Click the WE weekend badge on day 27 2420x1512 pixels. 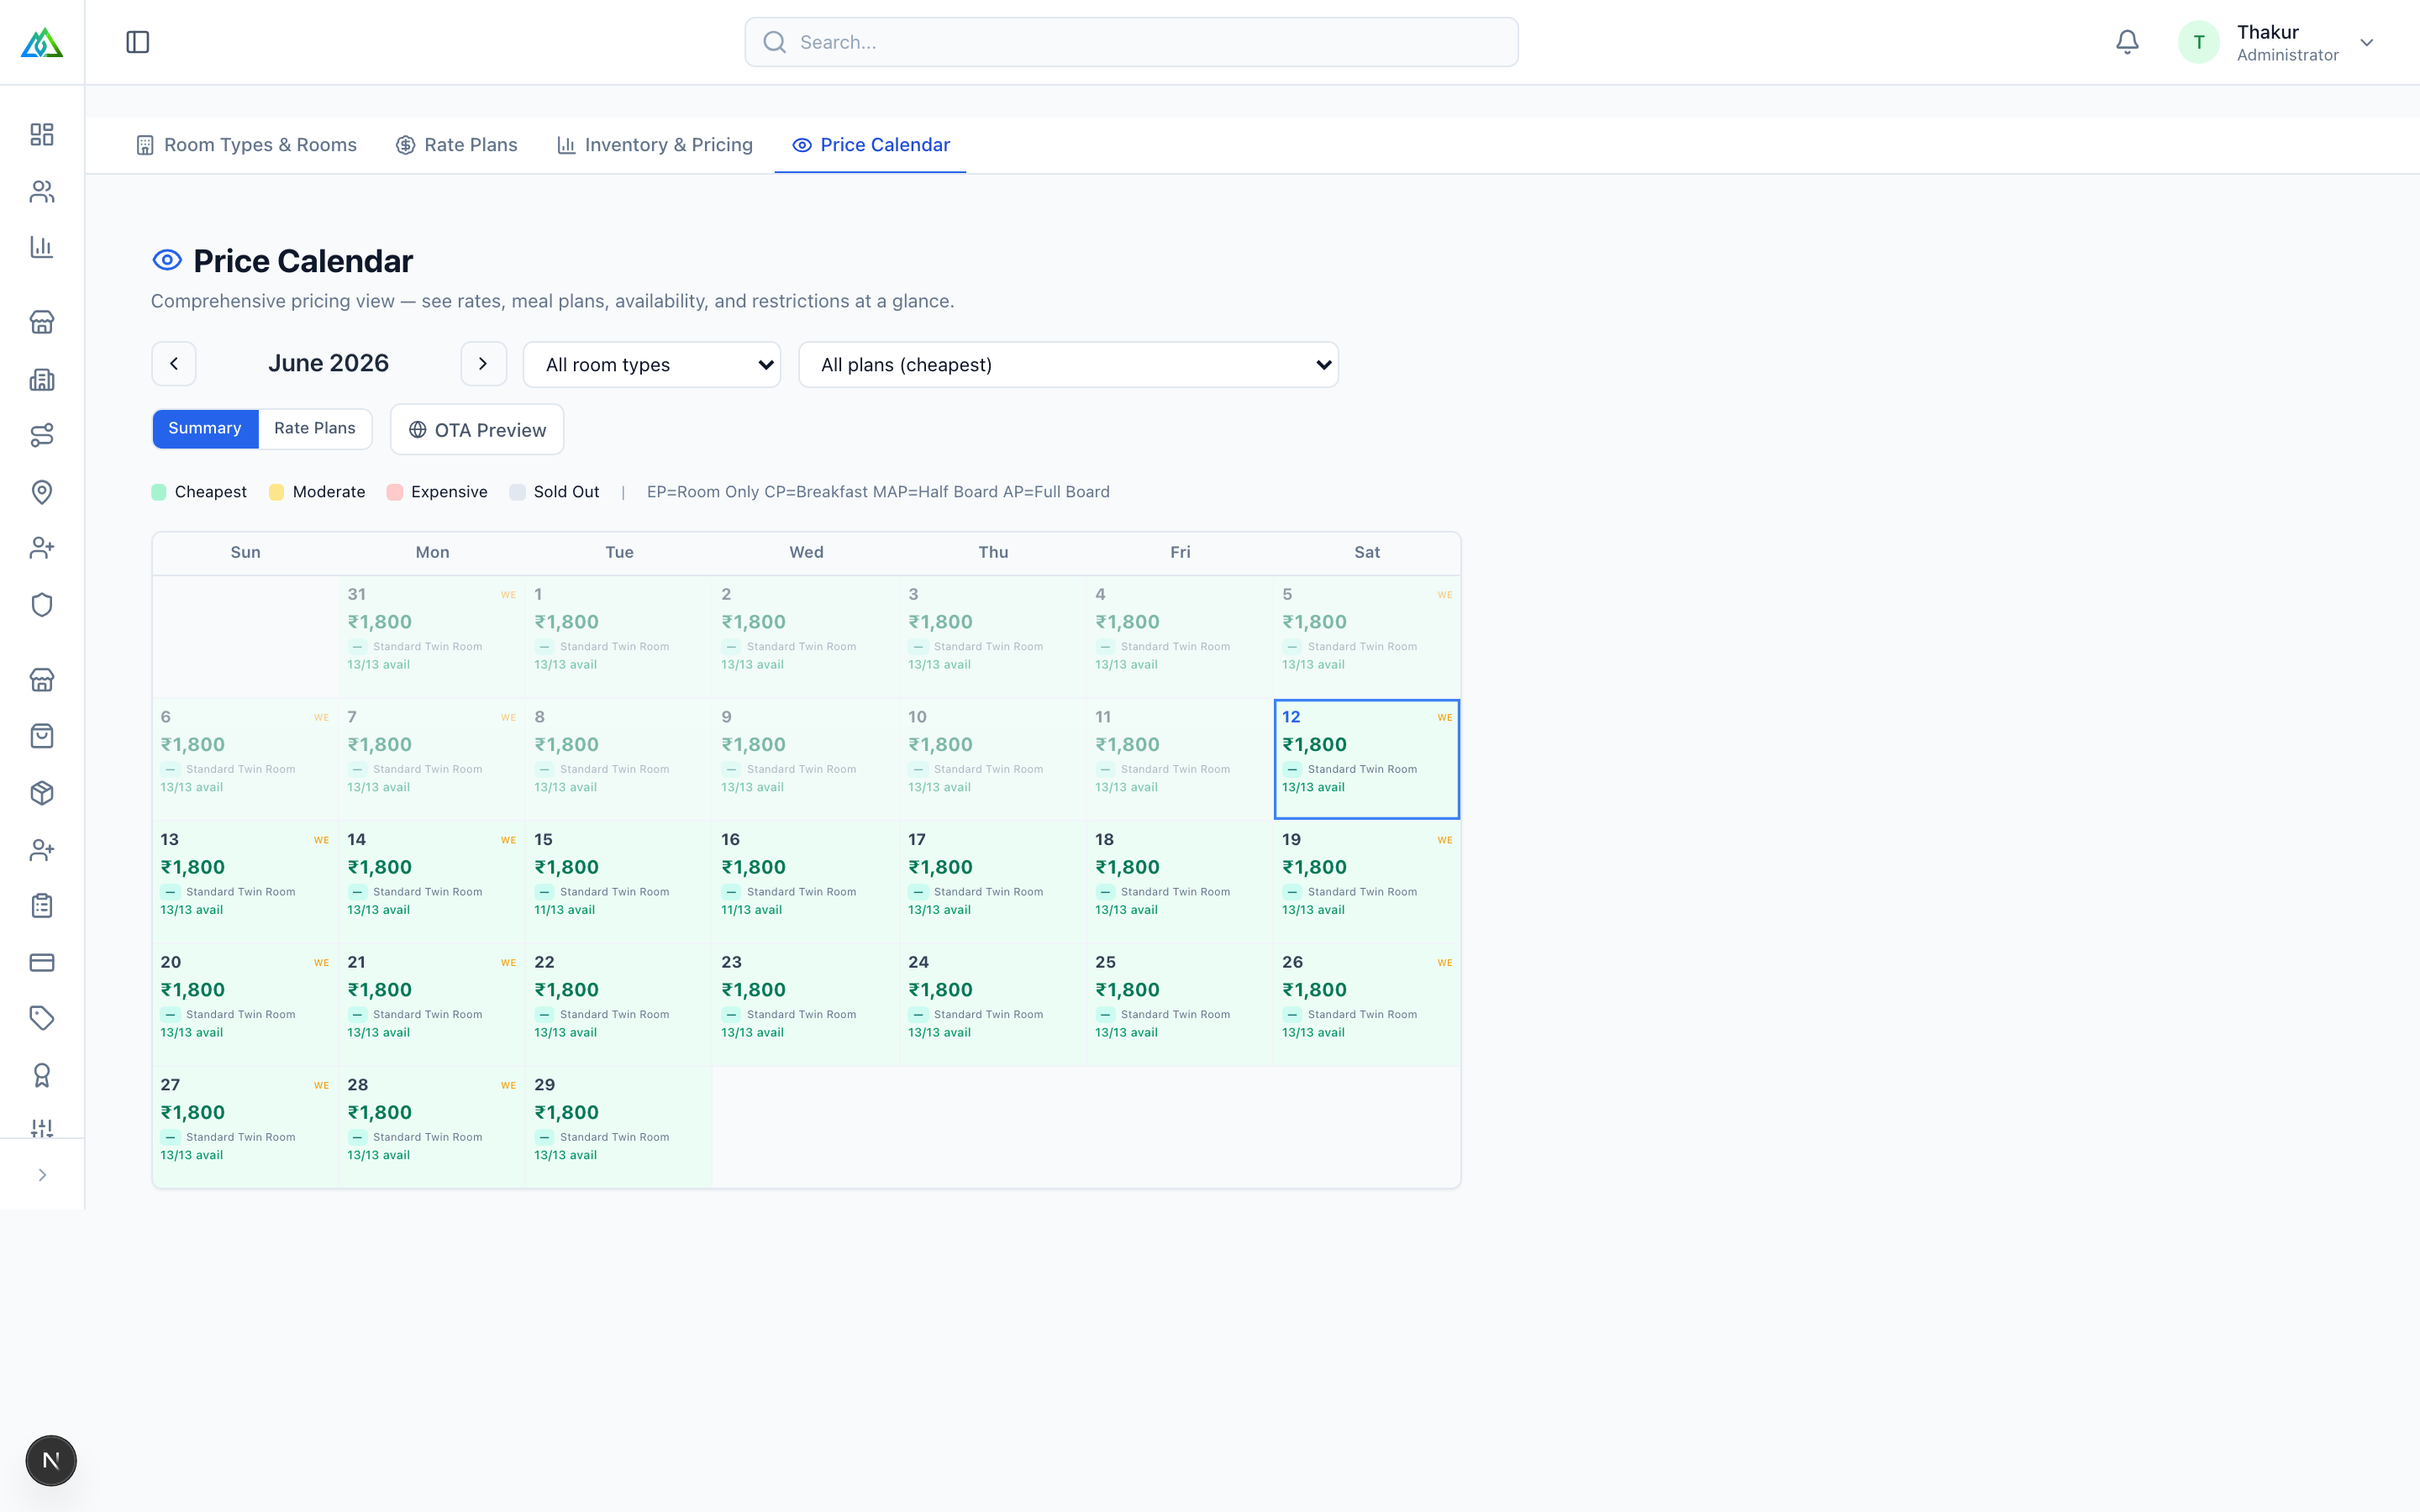pos(321,1085)
